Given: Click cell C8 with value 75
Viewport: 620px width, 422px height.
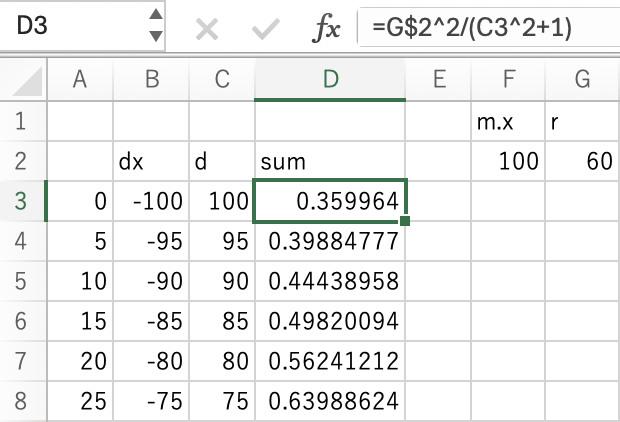Looking at the screenshot, I should pyautogui.click(x=222, y=401).
